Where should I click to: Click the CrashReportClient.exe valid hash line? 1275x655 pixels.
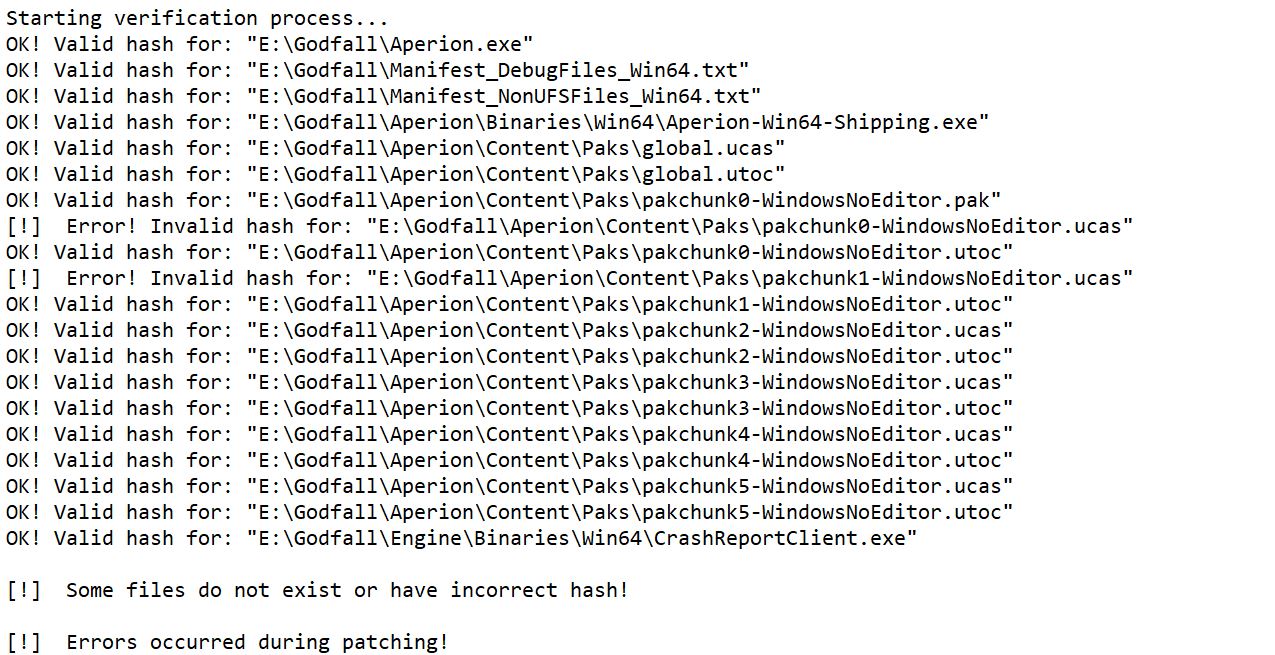coord(462,538)
